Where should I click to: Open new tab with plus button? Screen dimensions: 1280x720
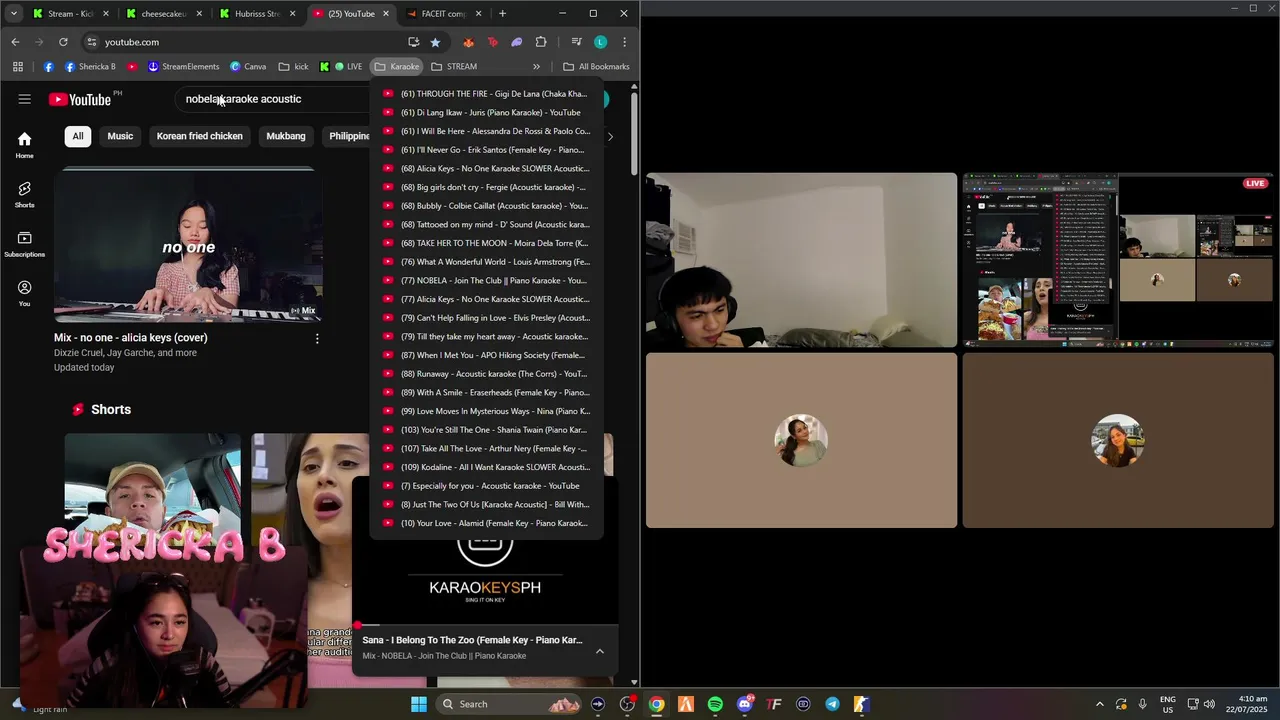502,14
